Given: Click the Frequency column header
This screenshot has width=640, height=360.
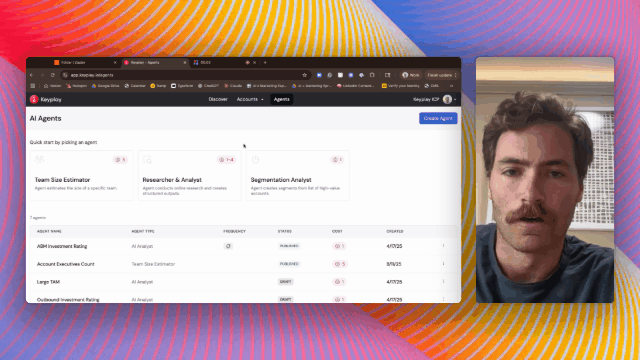Looking at the screenshot, I should tap(234, 231).
